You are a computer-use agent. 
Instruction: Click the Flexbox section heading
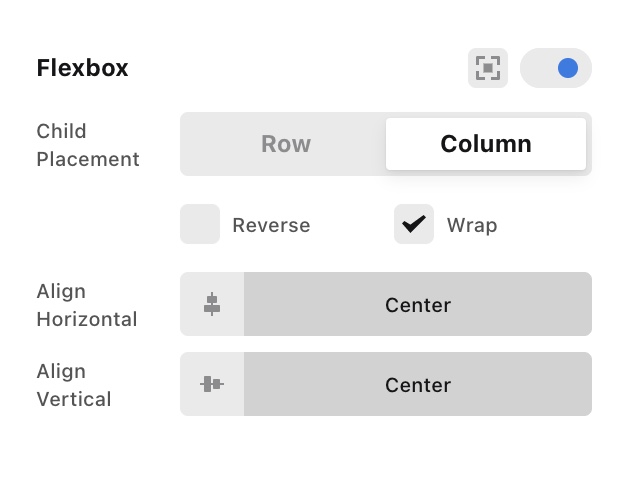point(82,68)
